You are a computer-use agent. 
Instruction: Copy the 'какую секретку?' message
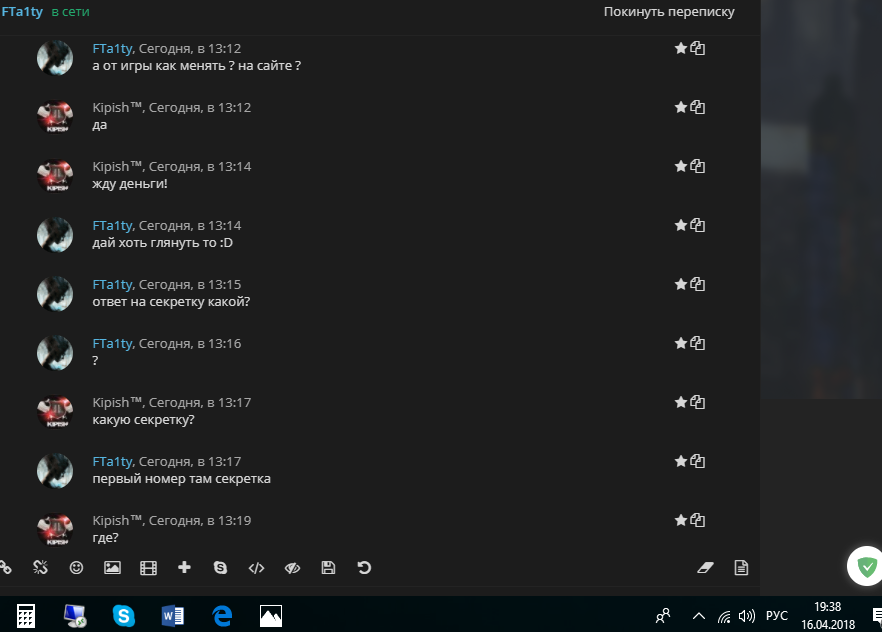[698, 403]
